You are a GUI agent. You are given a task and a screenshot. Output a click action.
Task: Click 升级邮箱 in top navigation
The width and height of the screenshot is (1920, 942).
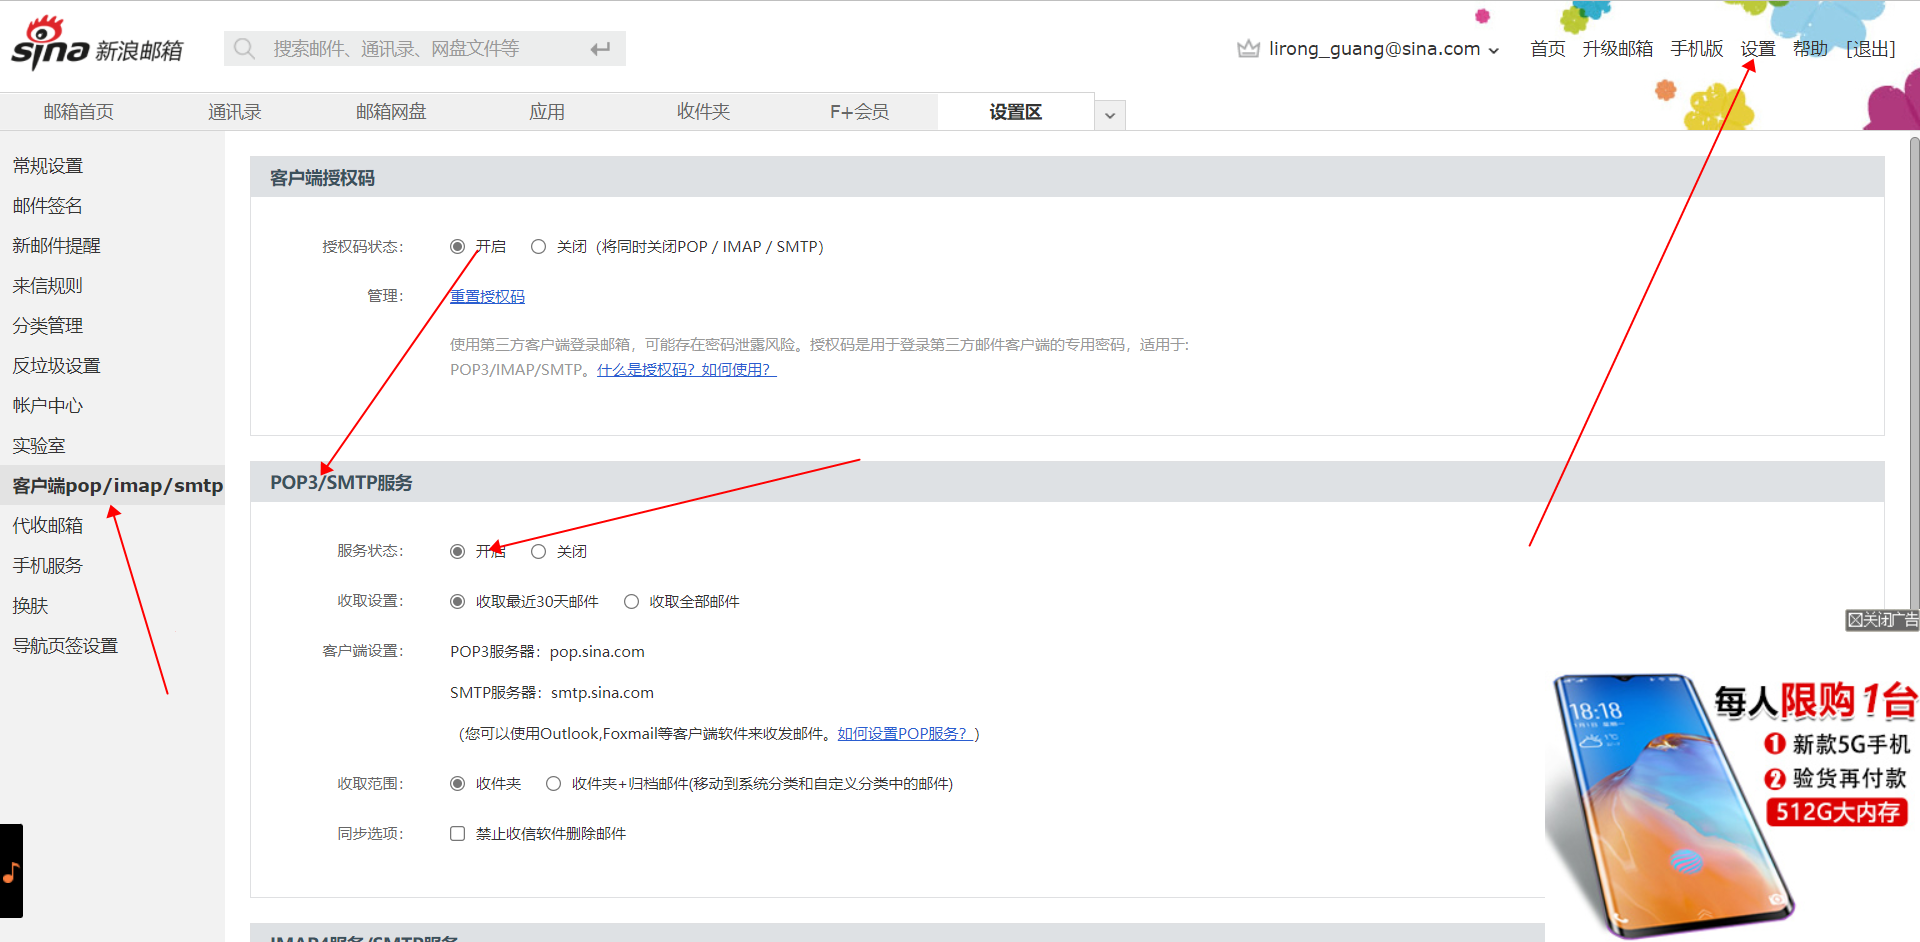tap(1617, 49)
